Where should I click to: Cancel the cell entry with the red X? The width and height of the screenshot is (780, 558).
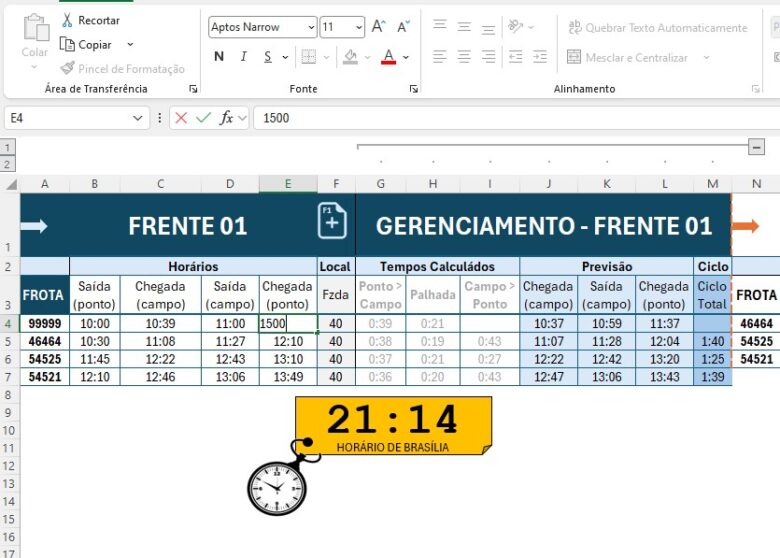tap(181, 118)
